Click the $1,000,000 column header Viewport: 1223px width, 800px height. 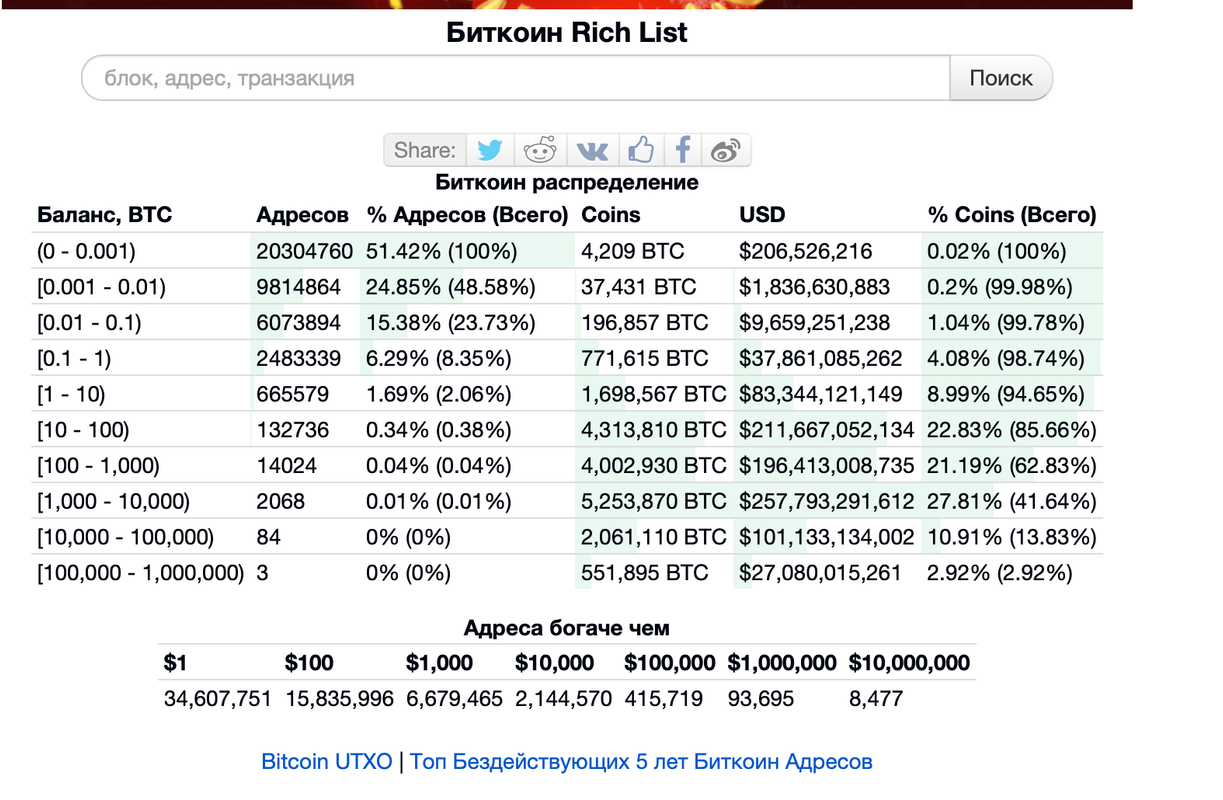point(782,663)
